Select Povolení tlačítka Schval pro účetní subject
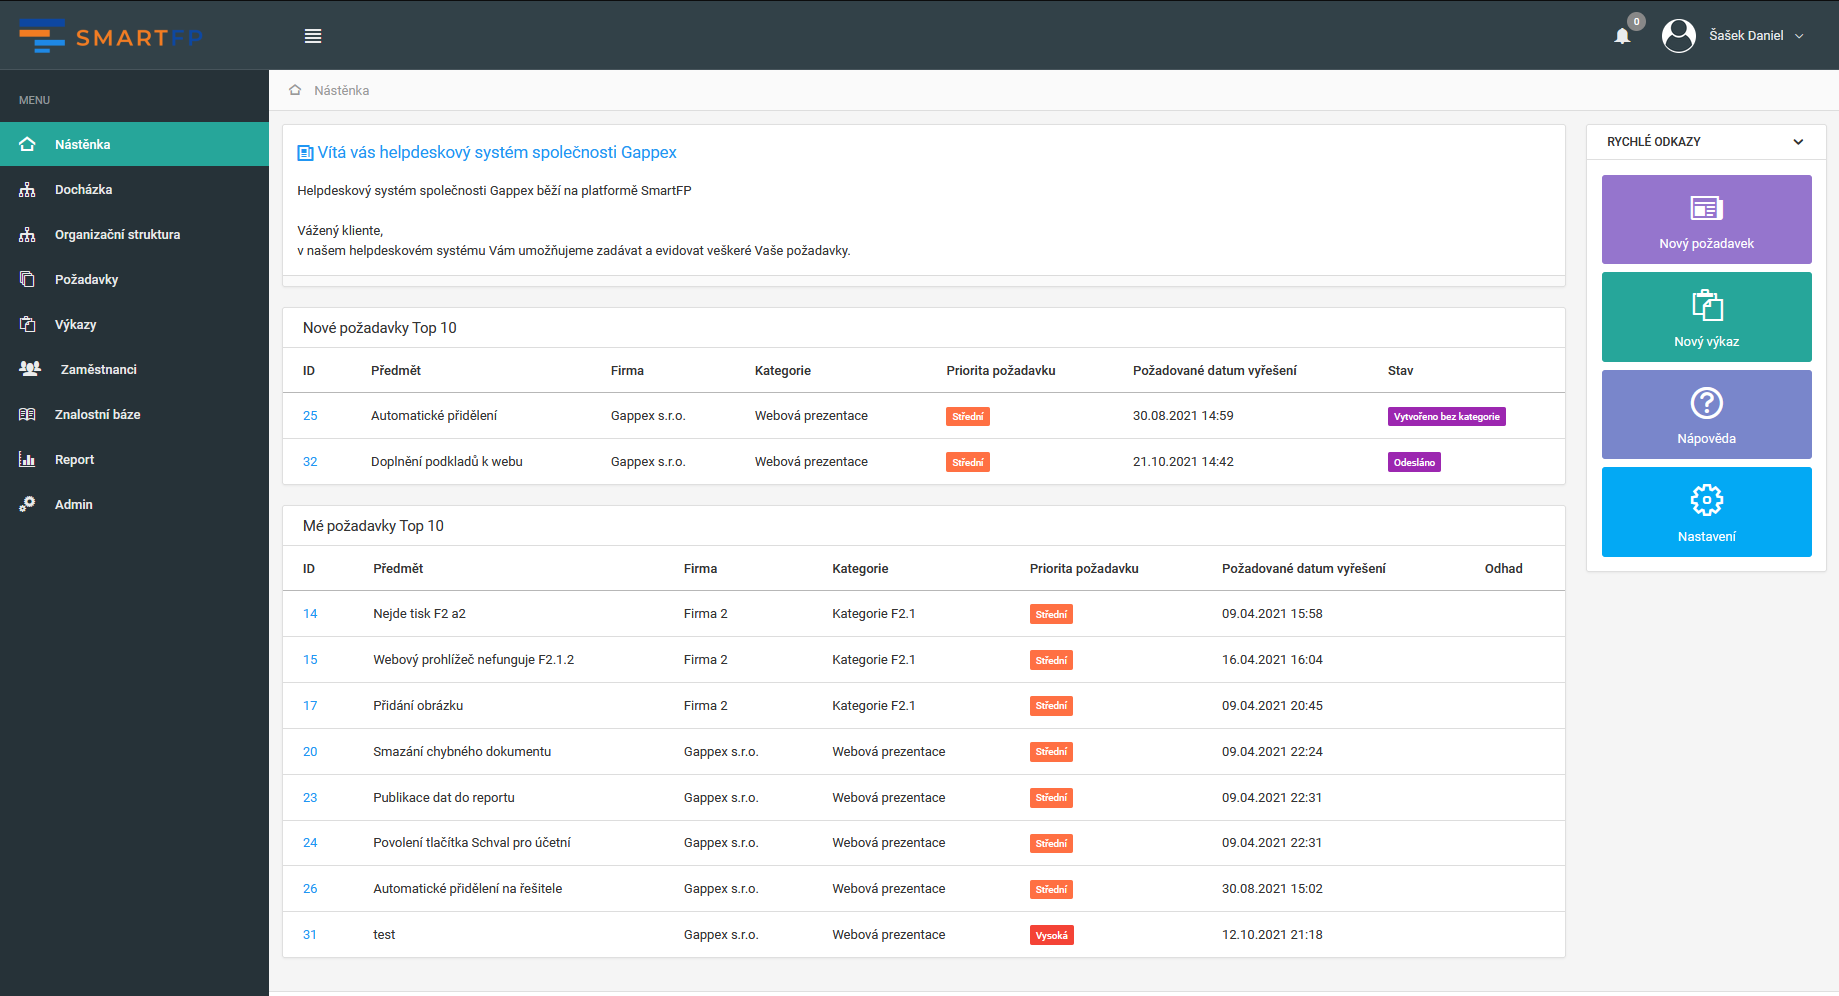Viewport: 1839px width, 996px height. [x=472, y=843]
